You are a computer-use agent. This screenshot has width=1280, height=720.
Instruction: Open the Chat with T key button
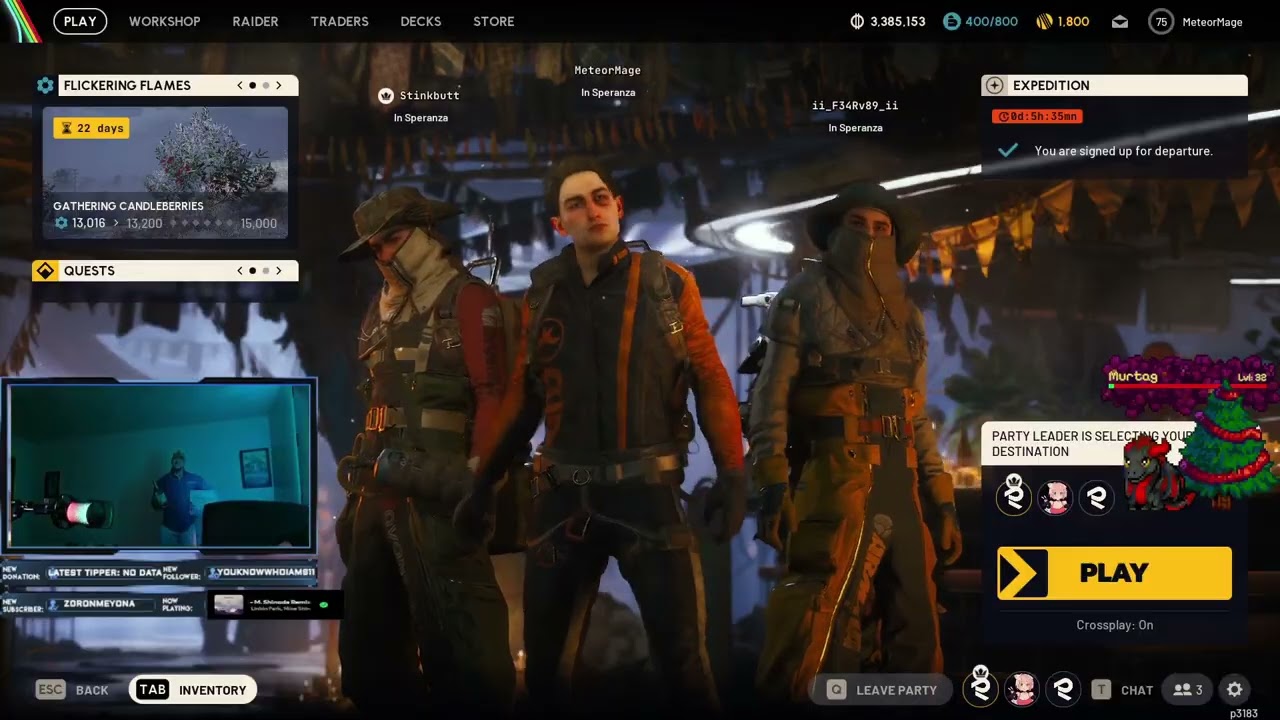tap(1122, 690)
